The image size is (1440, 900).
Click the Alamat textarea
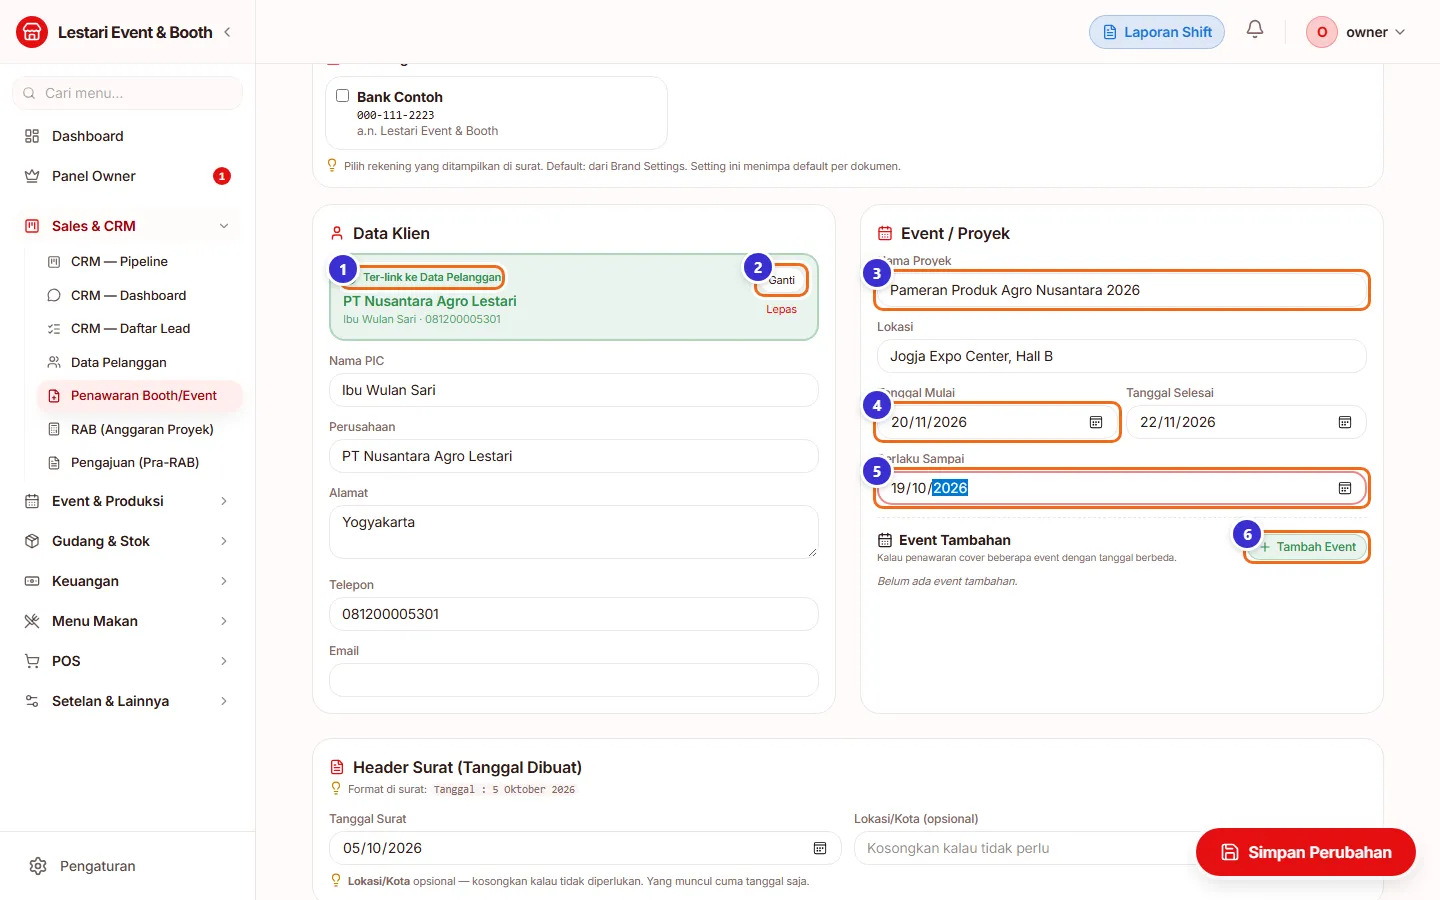(x=574, y=532)
